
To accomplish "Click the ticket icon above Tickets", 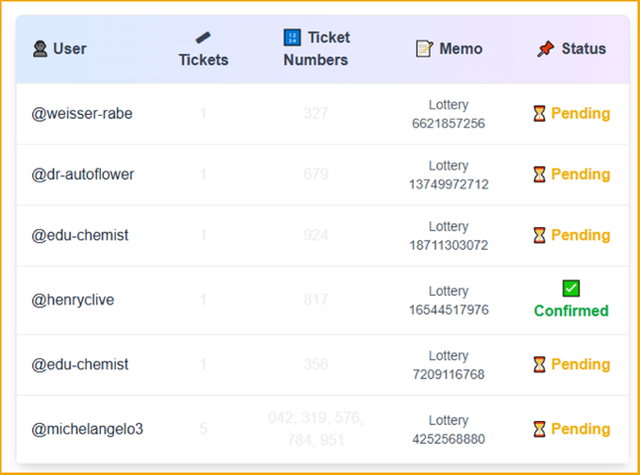I will coord(203,38).
